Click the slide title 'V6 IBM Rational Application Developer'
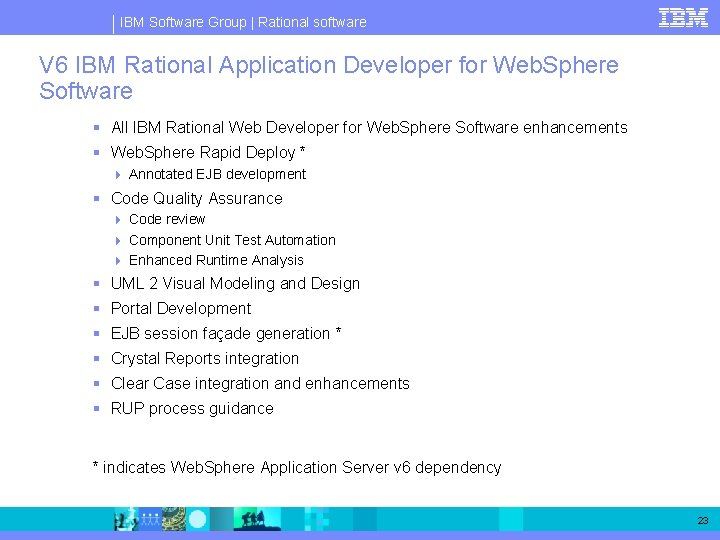This screenshot has height=540, width=720. click(329, 77)
